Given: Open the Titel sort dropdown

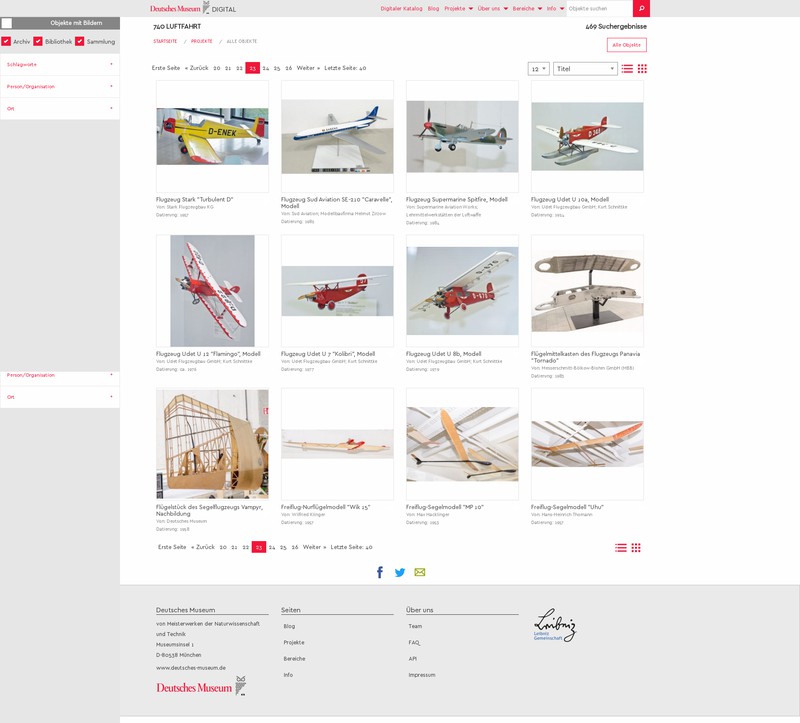Looking at the screenshot, I should [x=585, y=69].
